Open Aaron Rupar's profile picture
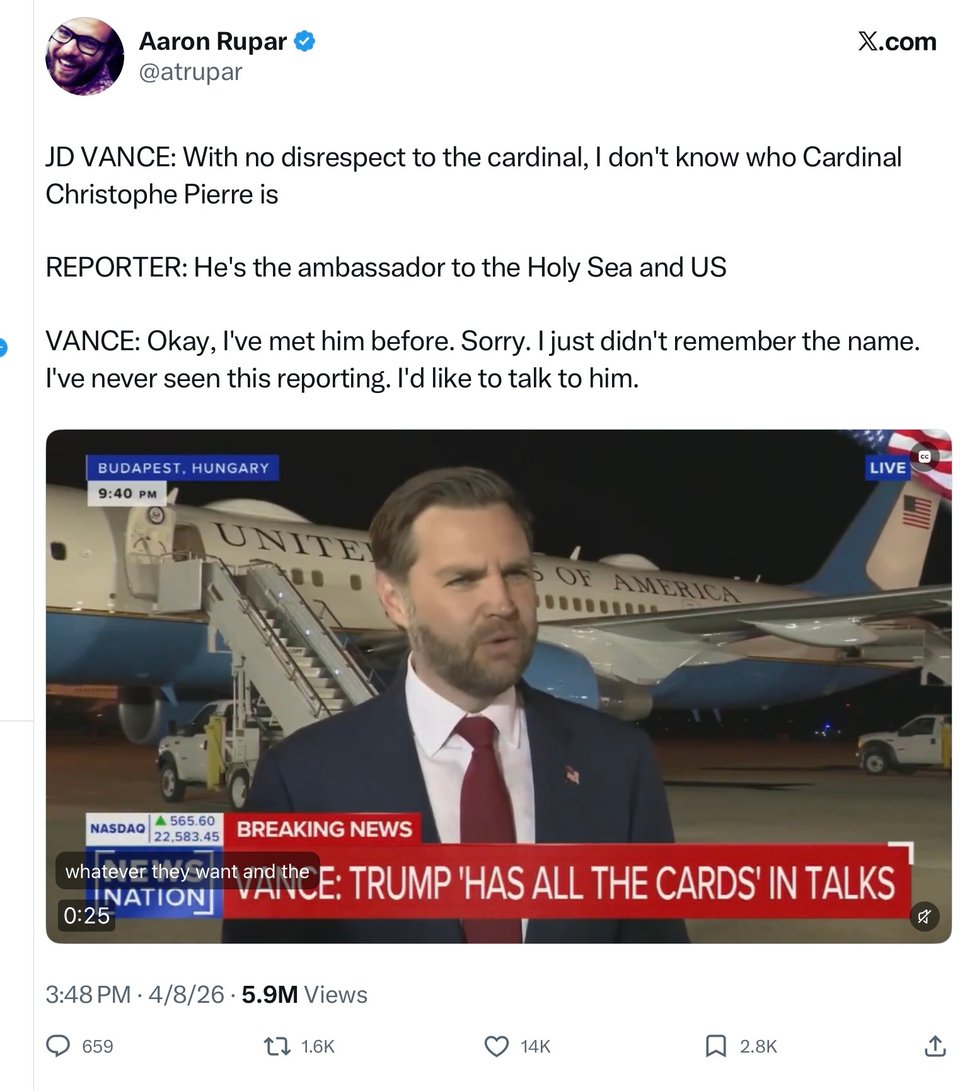The image size is (960, 1091). 84,56
